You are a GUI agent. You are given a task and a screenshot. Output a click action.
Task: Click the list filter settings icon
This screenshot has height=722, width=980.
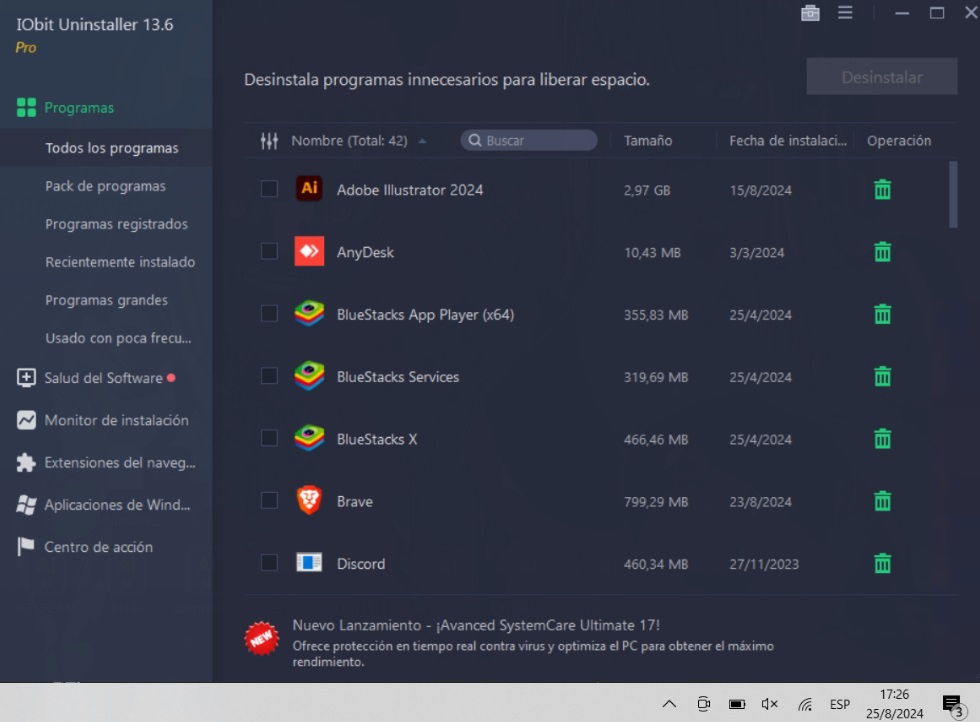269,141
